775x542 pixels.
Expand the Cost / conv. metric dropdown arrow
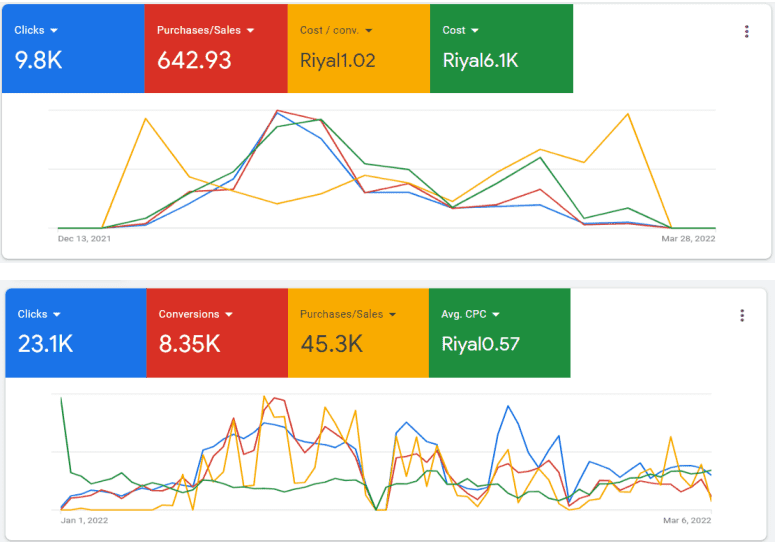tap(369, 31)
